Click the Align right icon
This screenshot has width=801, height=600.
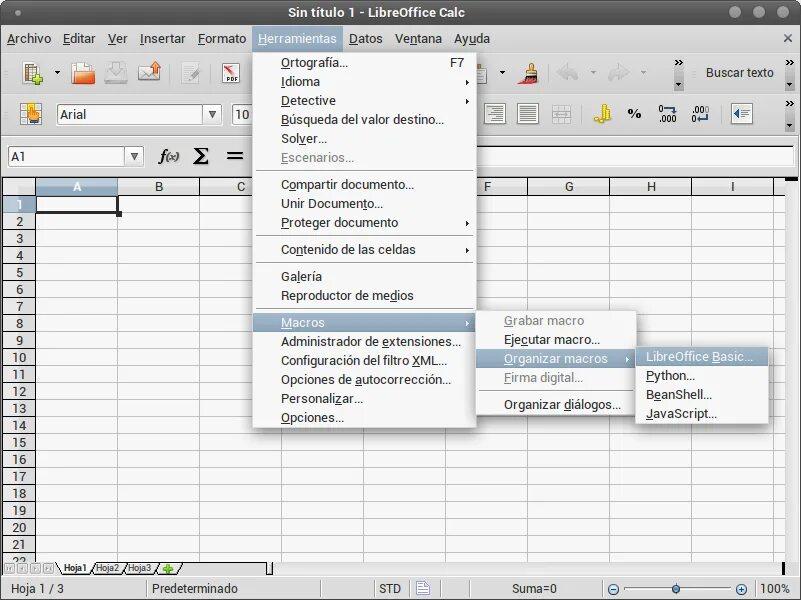pos(494,114)
